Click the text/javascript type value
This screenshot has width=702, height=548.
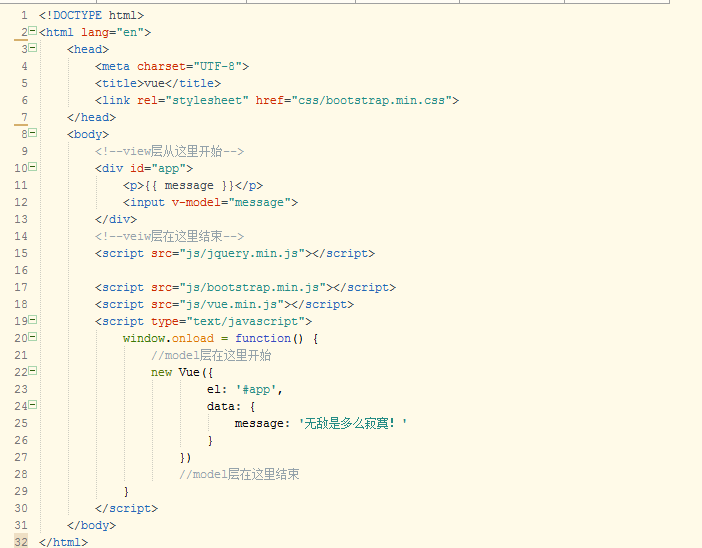coord(245,321)
